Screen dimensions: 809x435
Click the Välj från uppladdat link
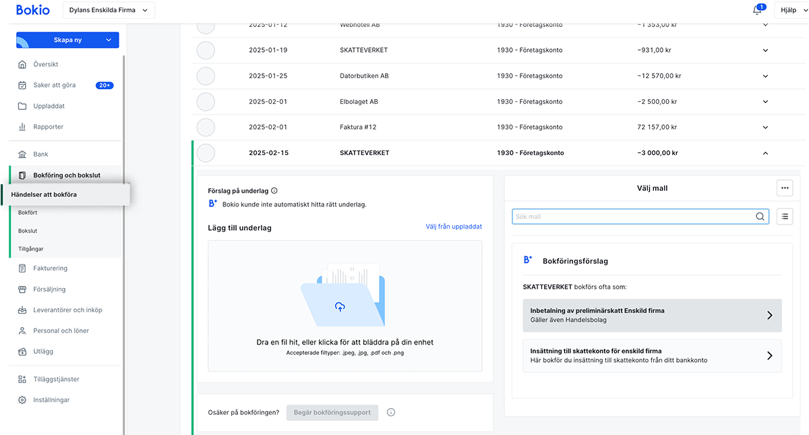pyautogui.click(x=453, y=227)
